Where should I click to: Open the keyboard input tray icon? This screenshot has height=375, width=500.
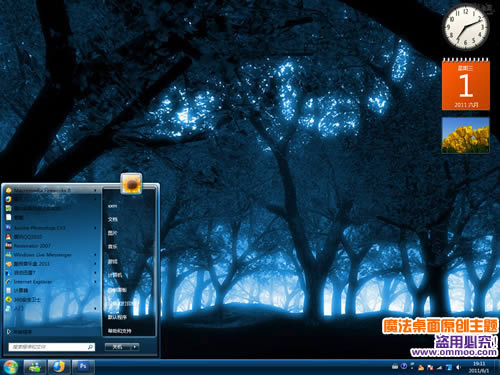(x=395, y=367)
